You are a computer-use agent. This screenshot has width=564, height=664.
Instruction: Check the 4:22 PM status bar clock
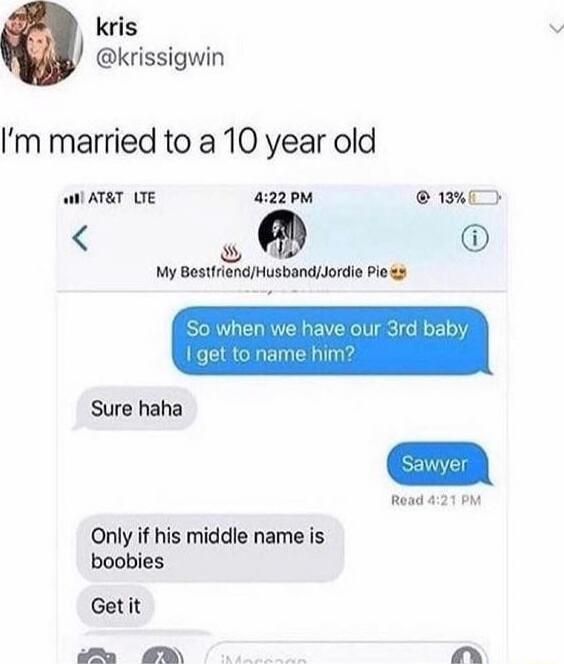(x=283, y=197)
